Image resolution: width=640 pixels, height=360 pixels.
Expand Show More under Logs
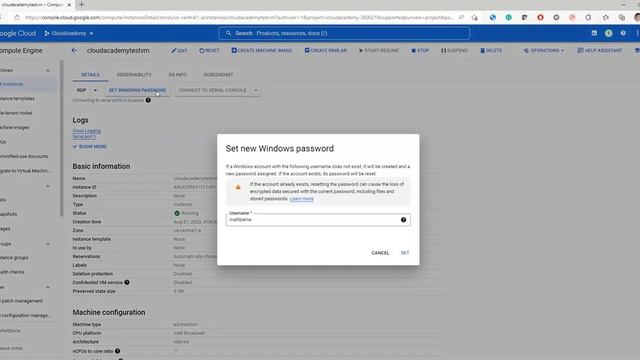[x=89, y=147]
